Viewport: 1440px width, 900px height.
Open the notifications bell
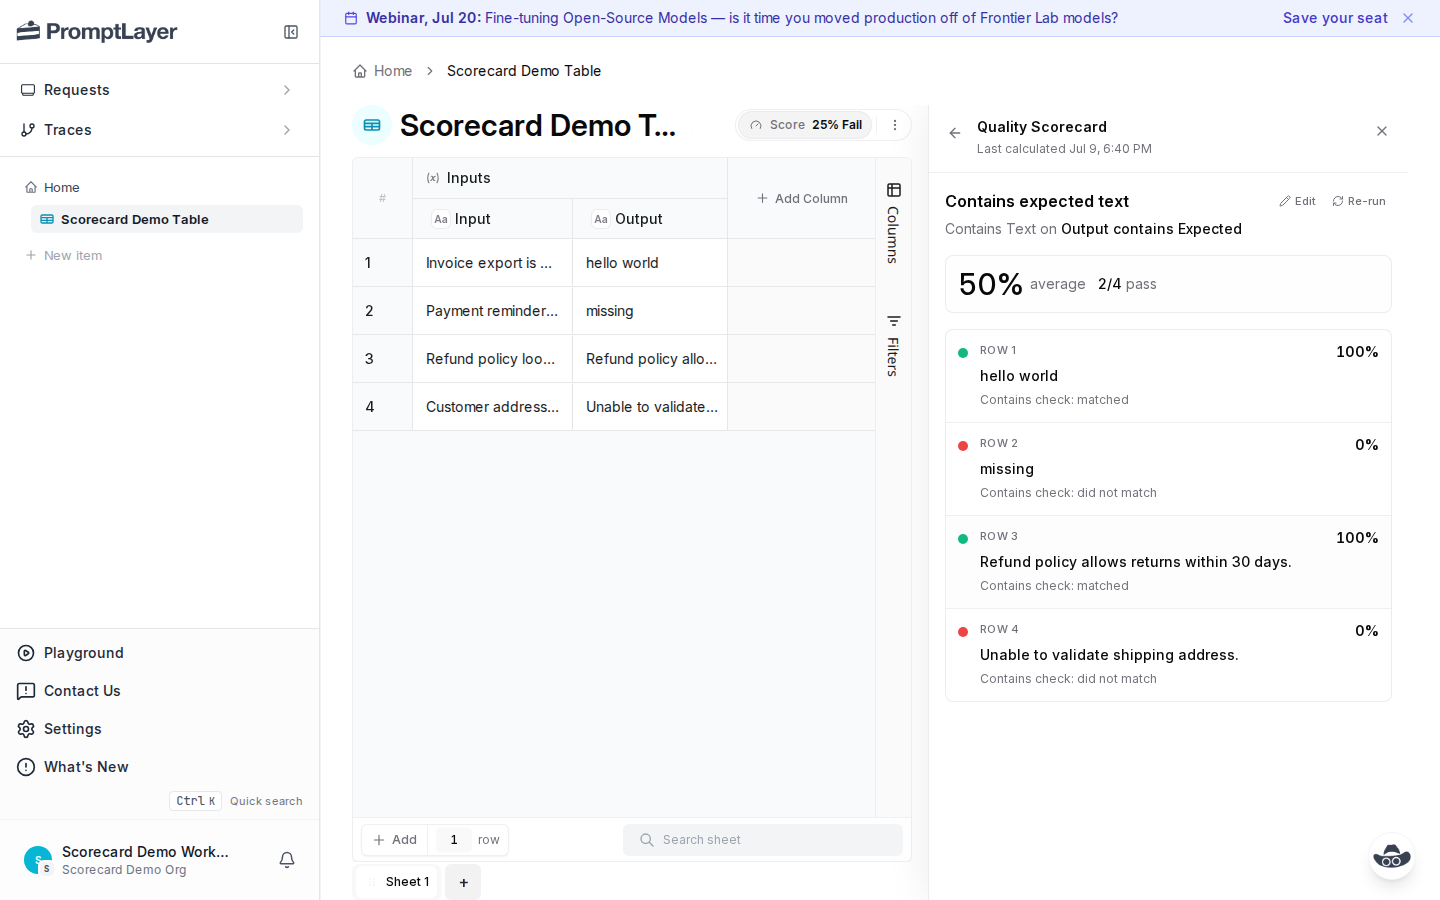tap(287, 860)
